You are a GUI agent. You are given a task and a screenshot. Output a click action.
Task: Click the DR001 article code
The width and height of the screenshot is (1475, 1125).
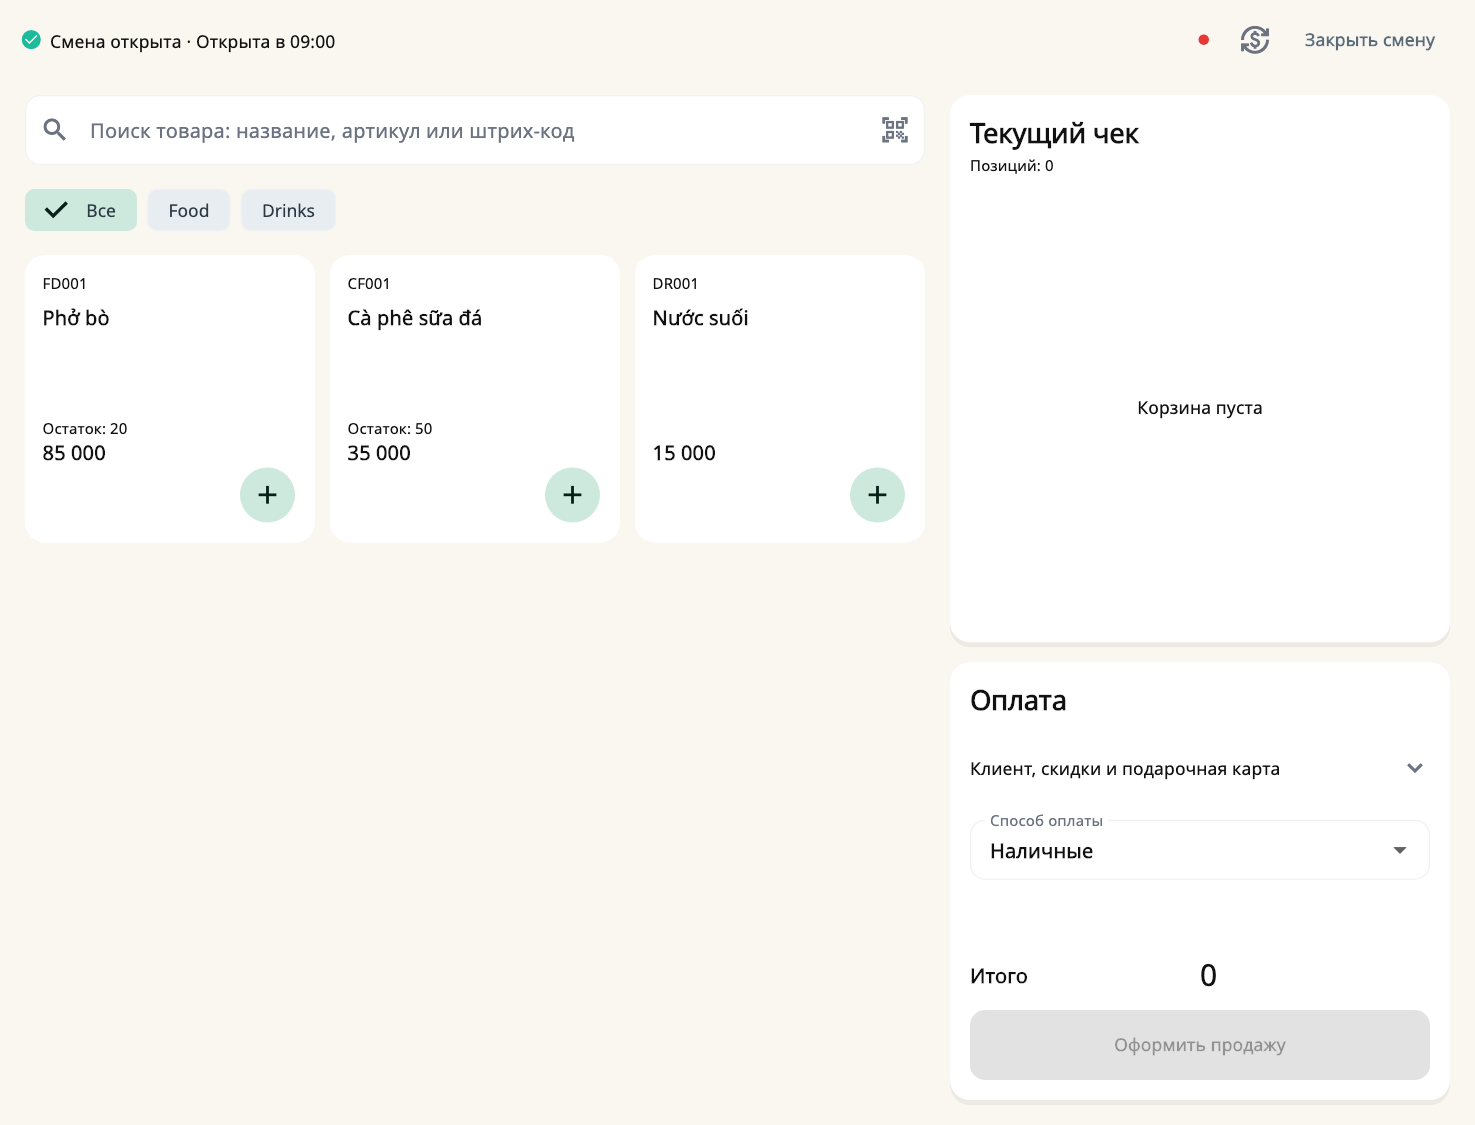[675, 284]
